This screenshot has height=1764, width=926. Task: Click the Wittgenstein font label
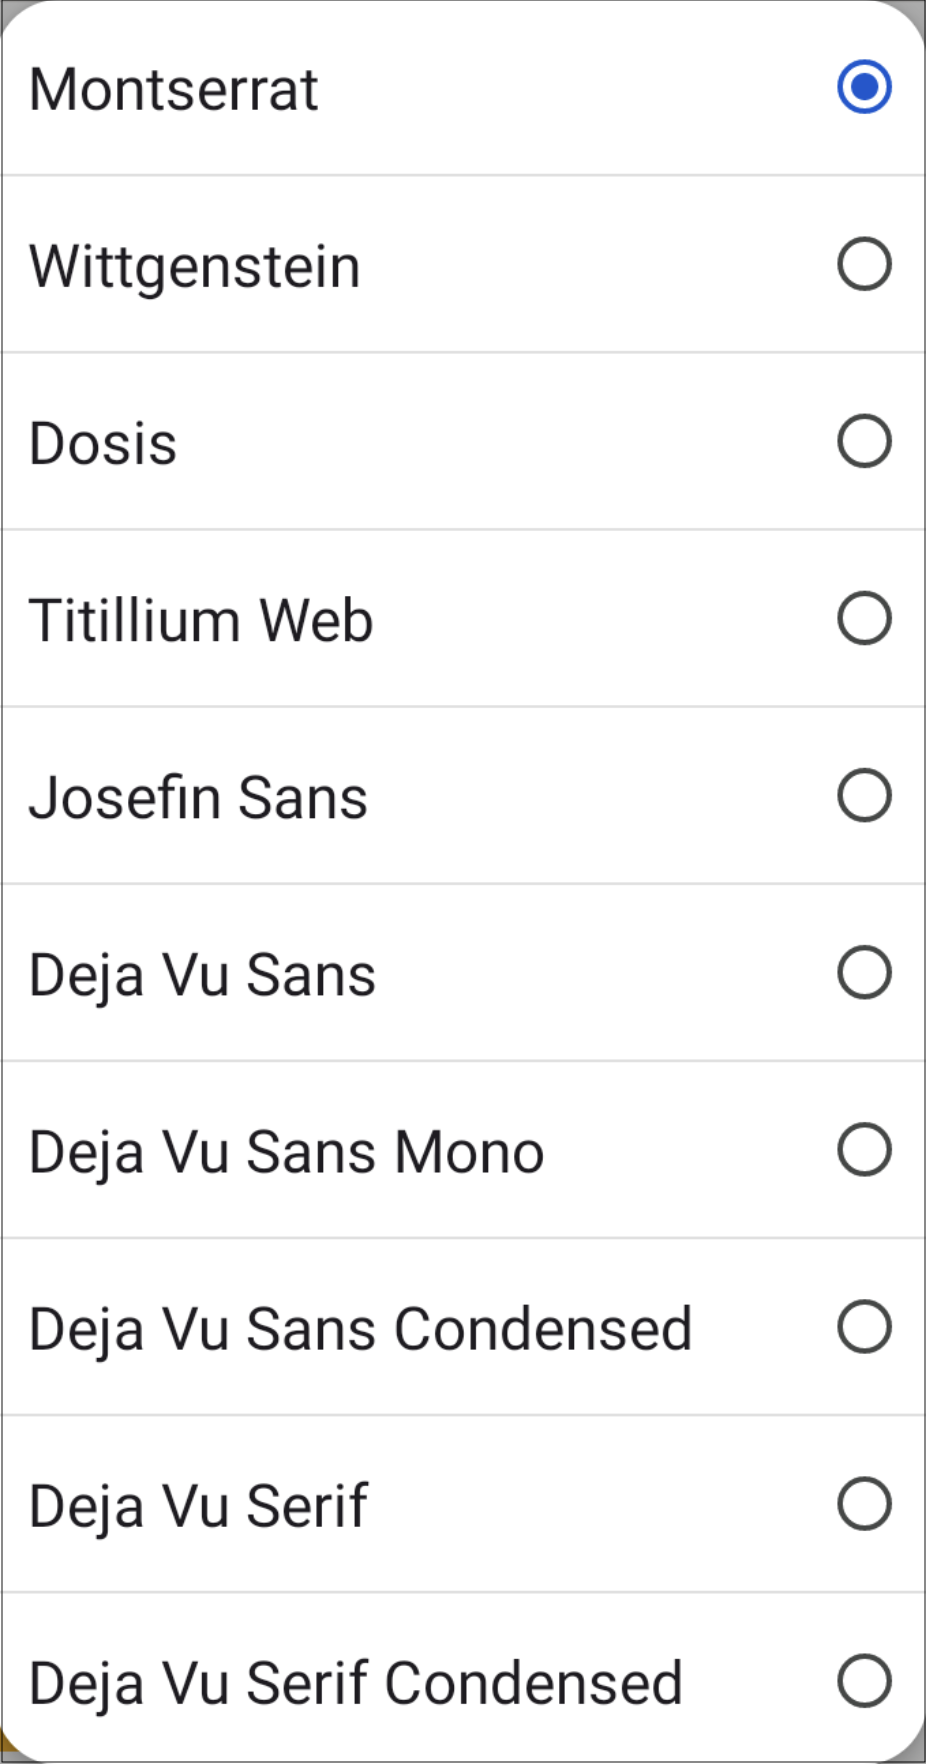pos(194,267)
